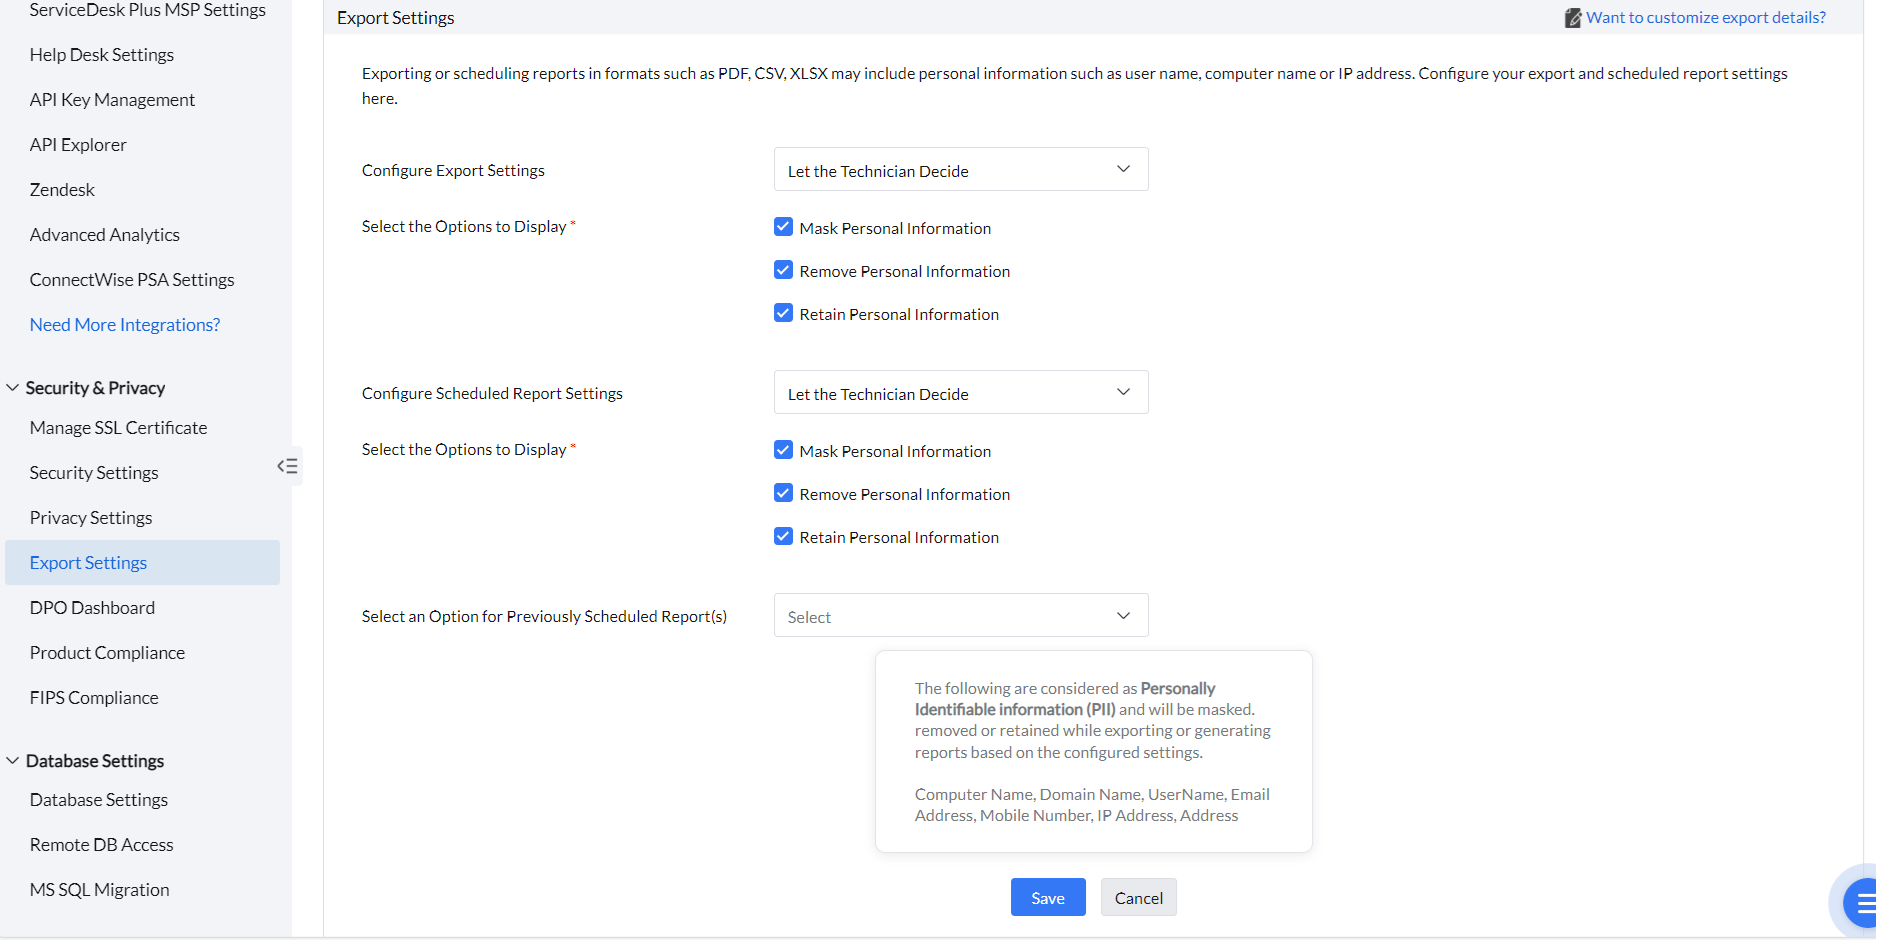Screen dimensions: 1877x940
Task: Open the Need More Integrations link
Action: [x=125, y=325]
